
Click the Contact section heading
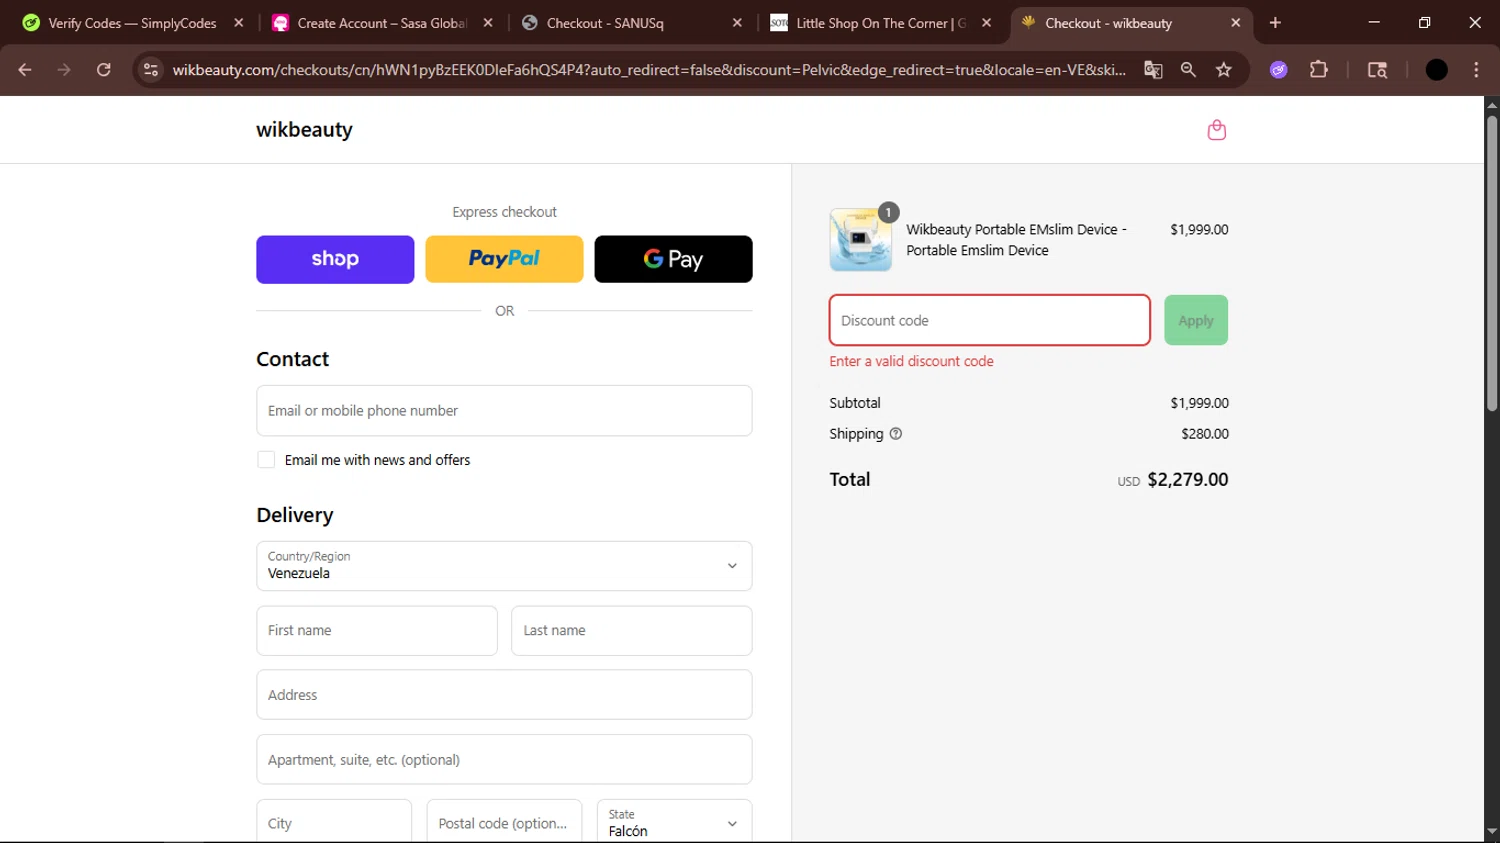292,359
